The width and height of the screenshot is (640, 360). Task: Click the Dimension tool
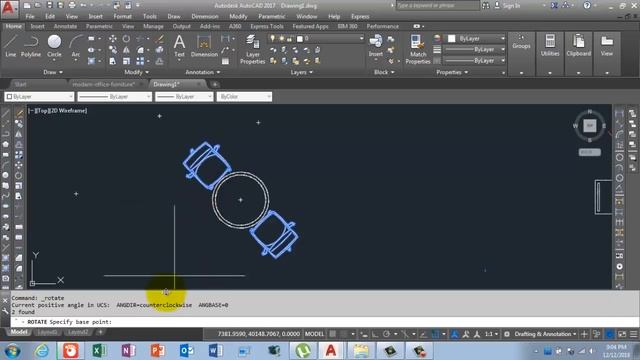pos(204,46)
